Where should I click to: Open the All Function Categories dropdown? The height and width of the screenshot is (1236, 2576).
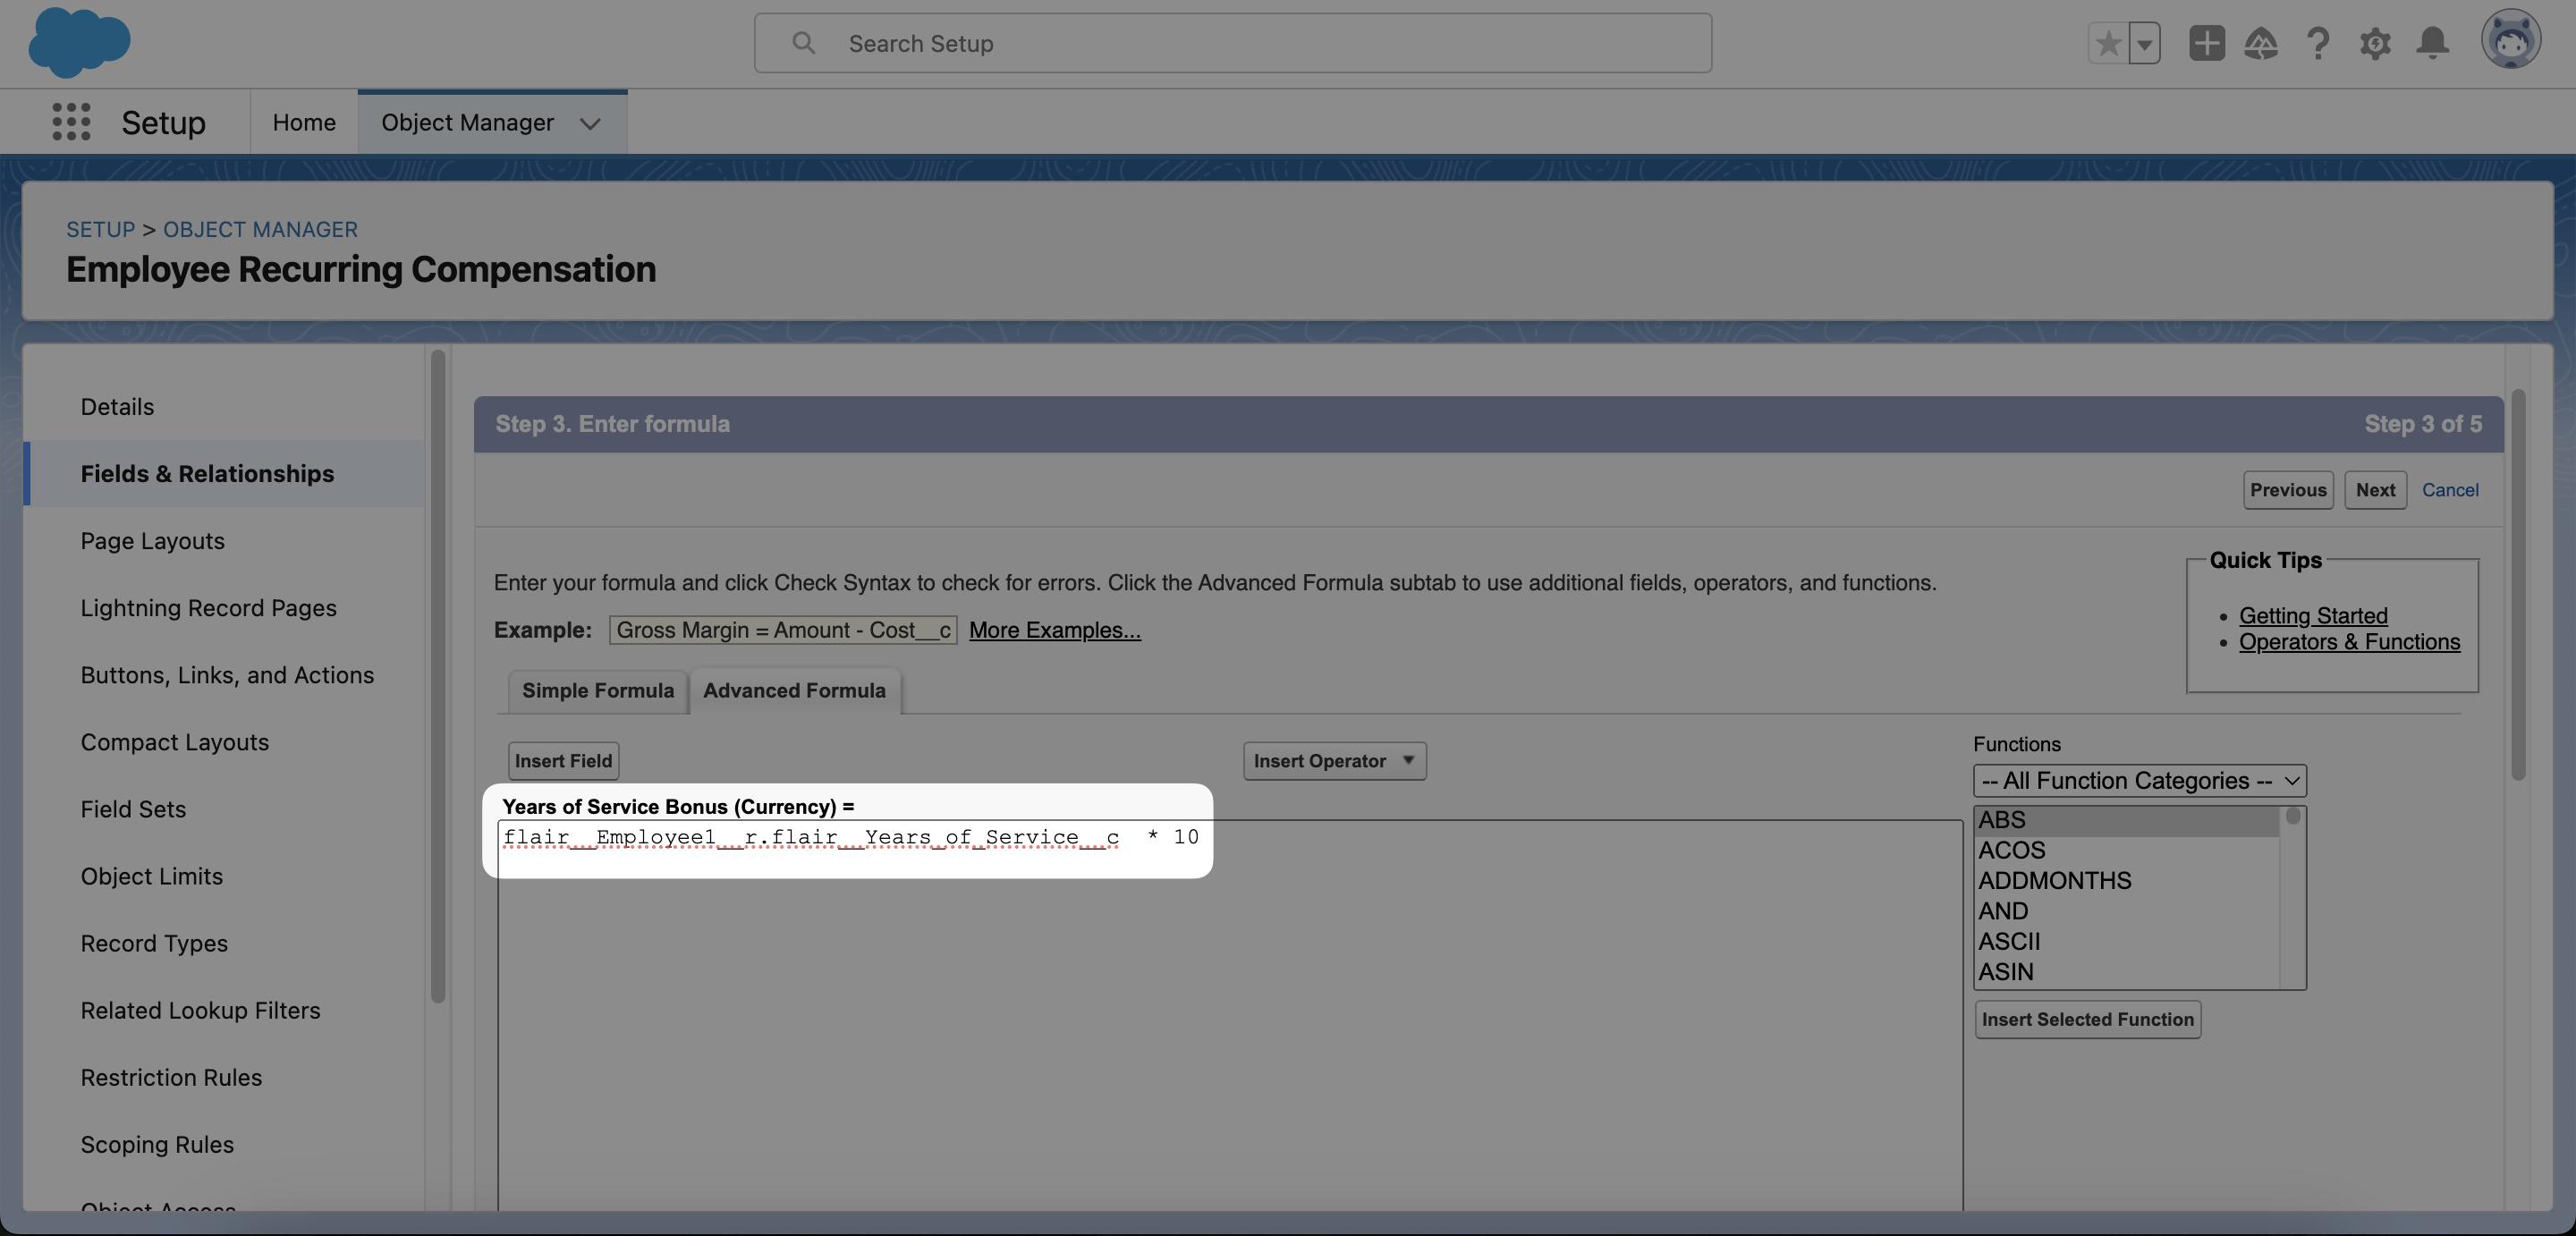pos(2139,780)
